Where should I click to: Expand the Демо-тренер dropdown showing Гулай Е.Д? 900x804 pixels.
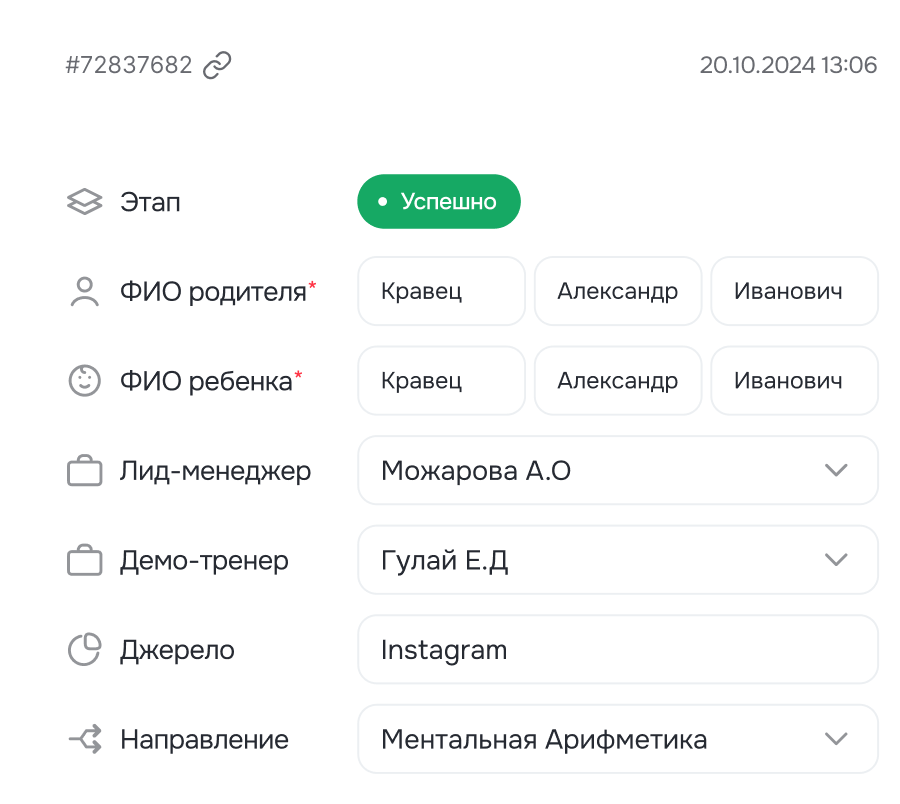click(x=617, y=561)
